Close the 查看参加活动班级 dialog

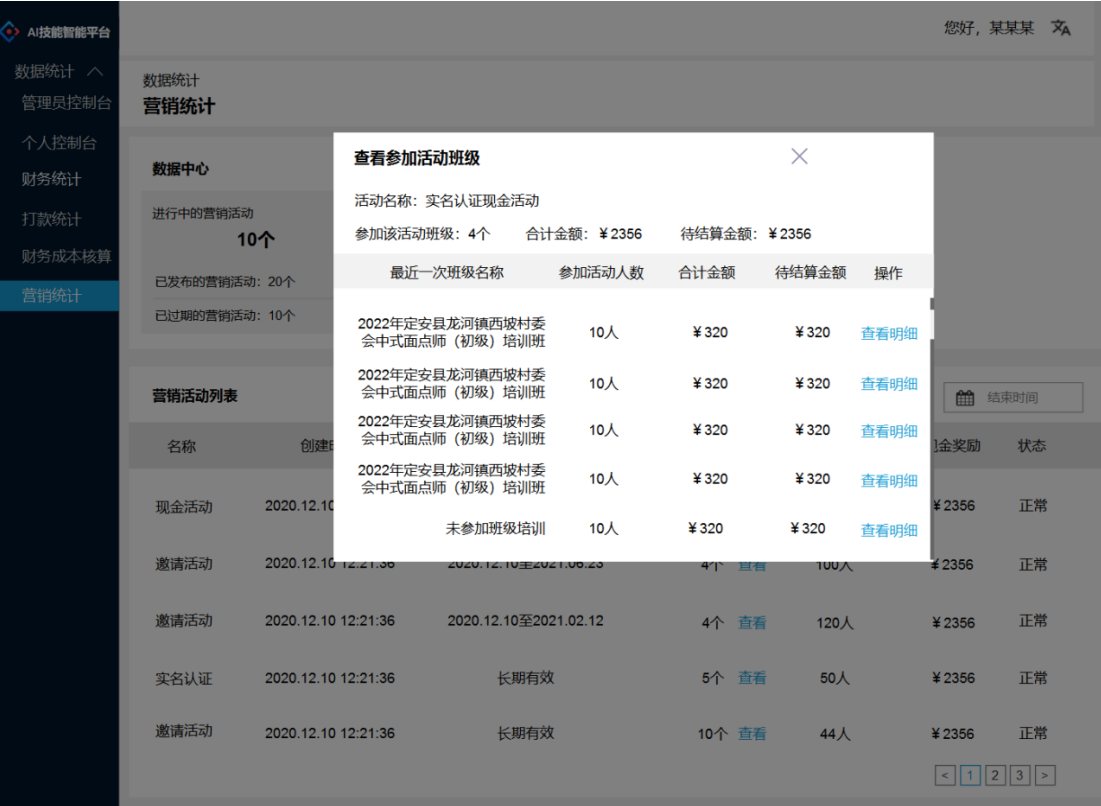798,156
